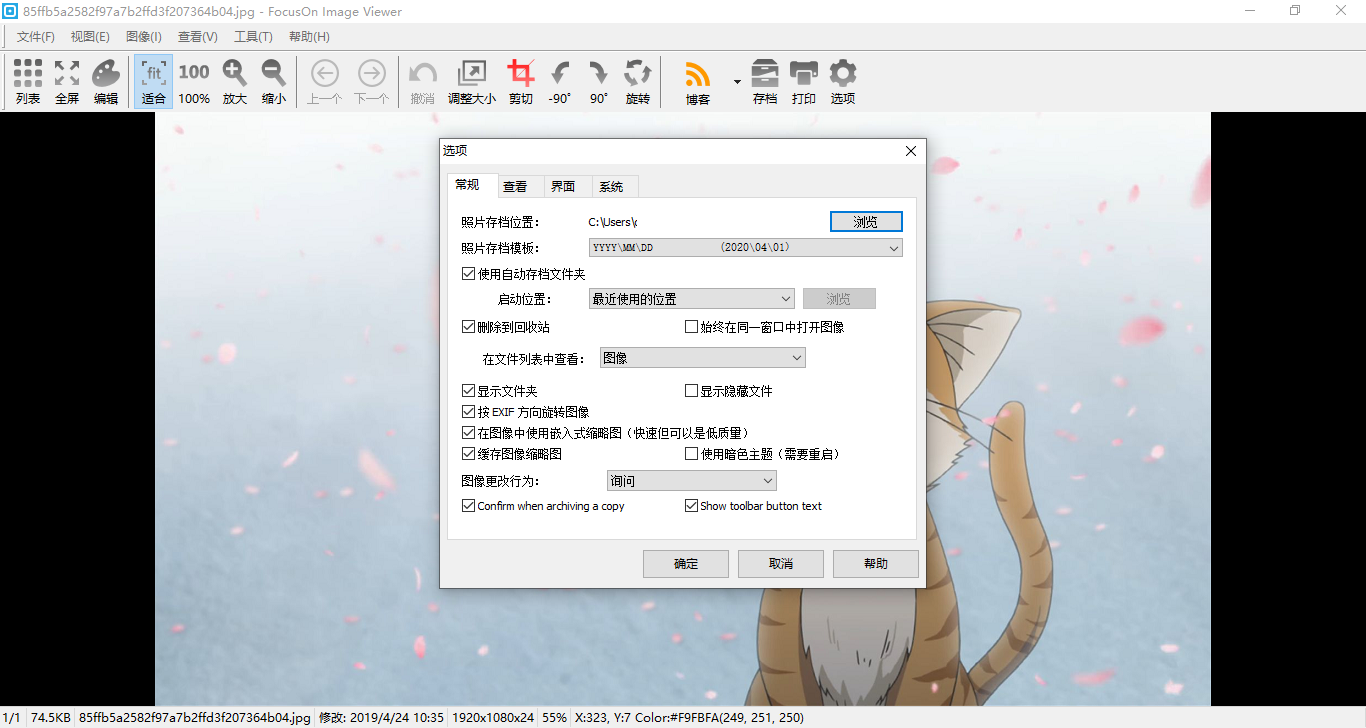Open 调整大小 resize tool
The height and width of the screenshot is (728, 1366).
(472, 81)
